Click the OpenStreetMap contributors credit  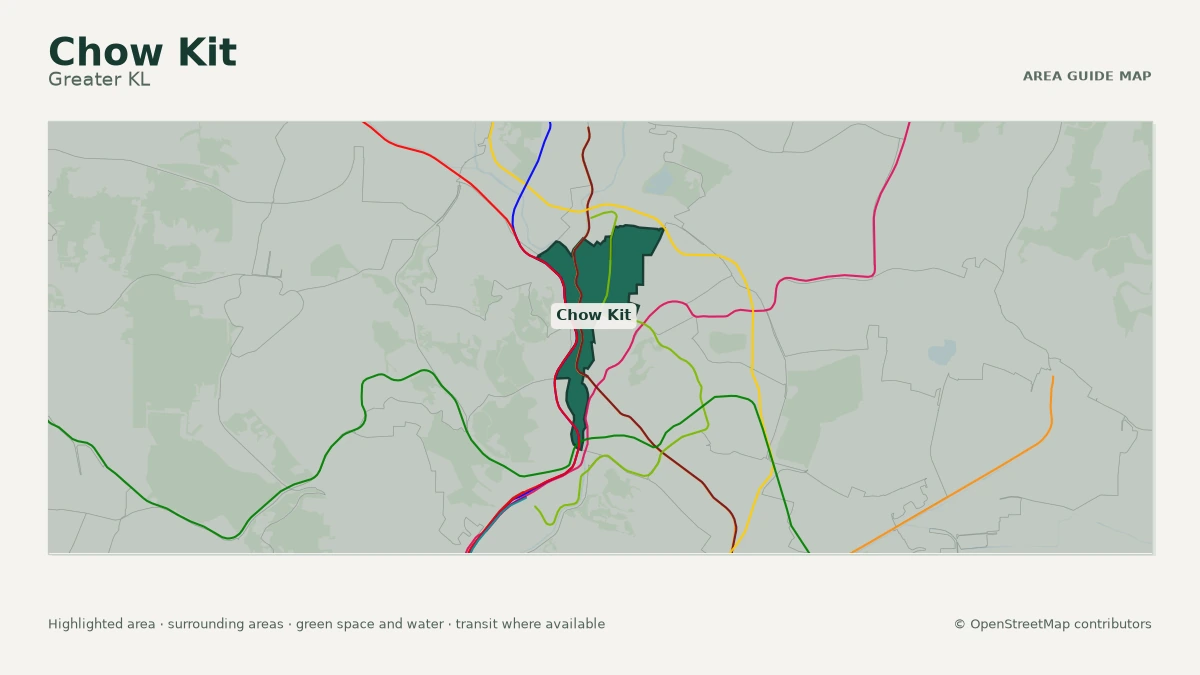click(1052, 624)
